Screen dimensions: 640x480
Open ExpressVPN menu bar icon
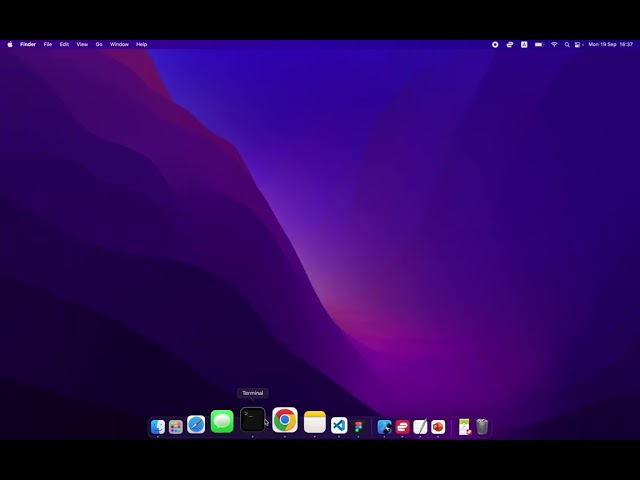510,44
